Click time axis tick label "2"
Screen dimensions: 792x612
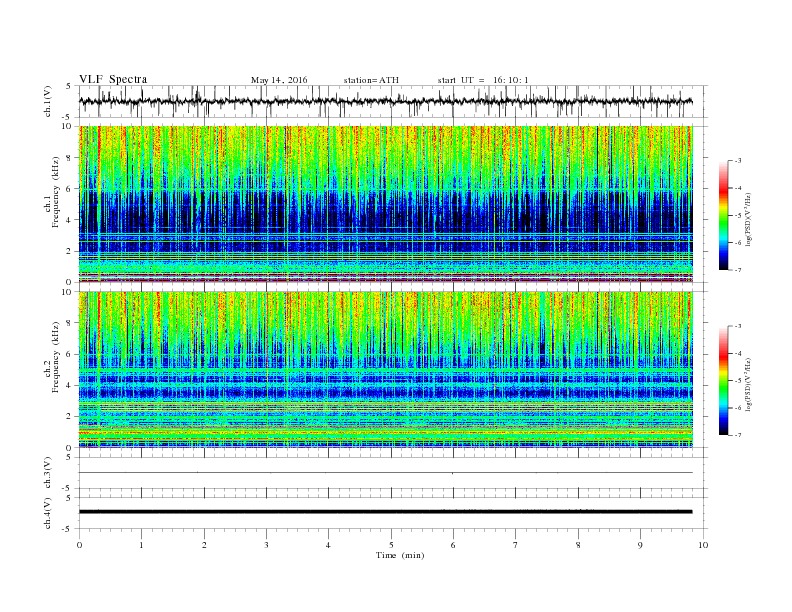click(x=204, y=545)
